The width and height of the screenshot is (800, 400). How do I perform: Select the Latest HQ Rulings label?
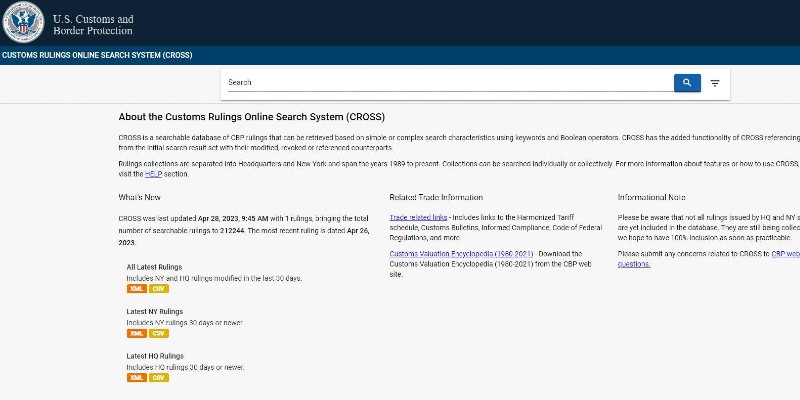click(155, 356)
